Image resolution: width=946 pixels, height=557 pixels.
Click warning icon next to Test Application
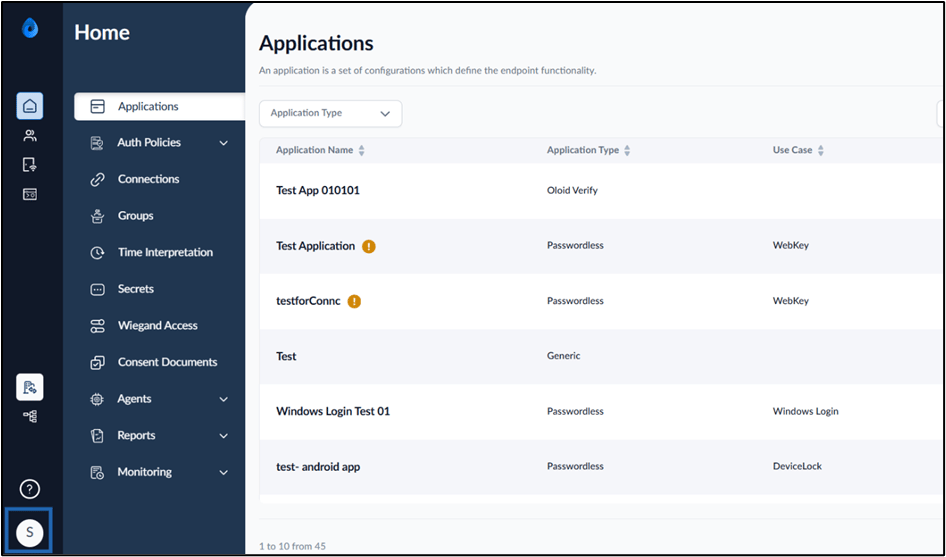(369, 246)
